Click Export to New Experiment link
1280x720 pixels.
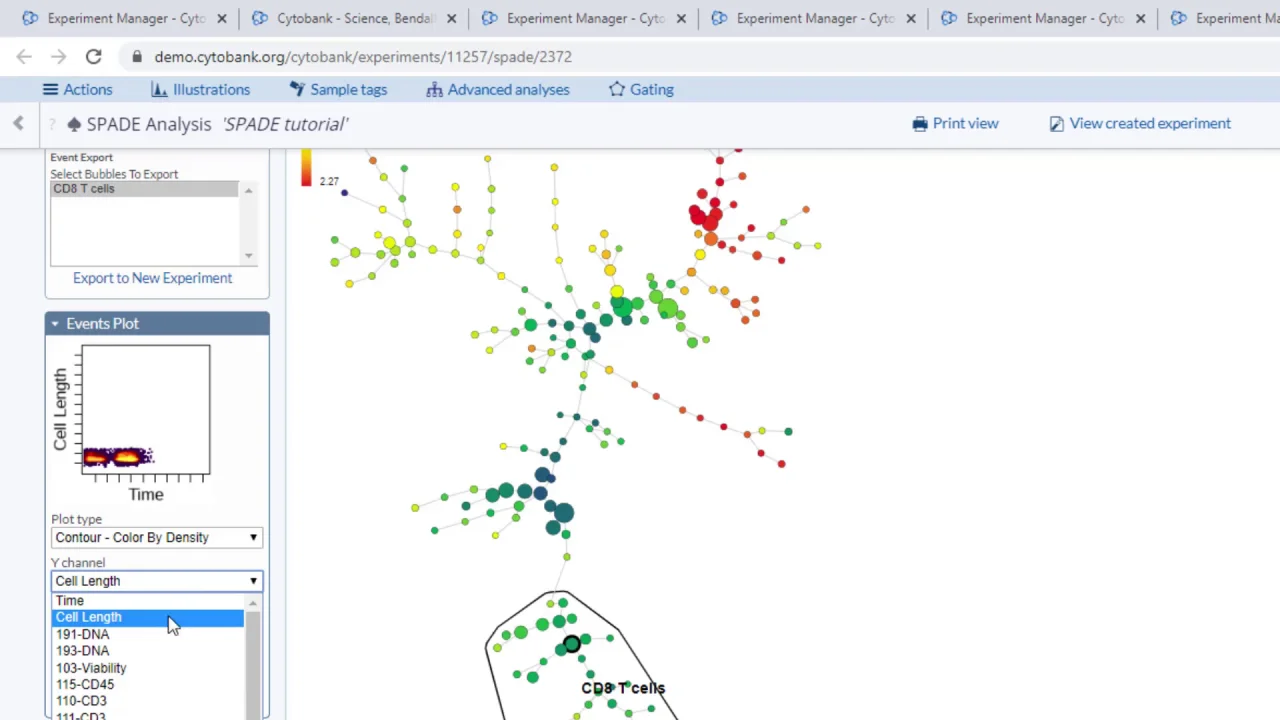[152, 278]
